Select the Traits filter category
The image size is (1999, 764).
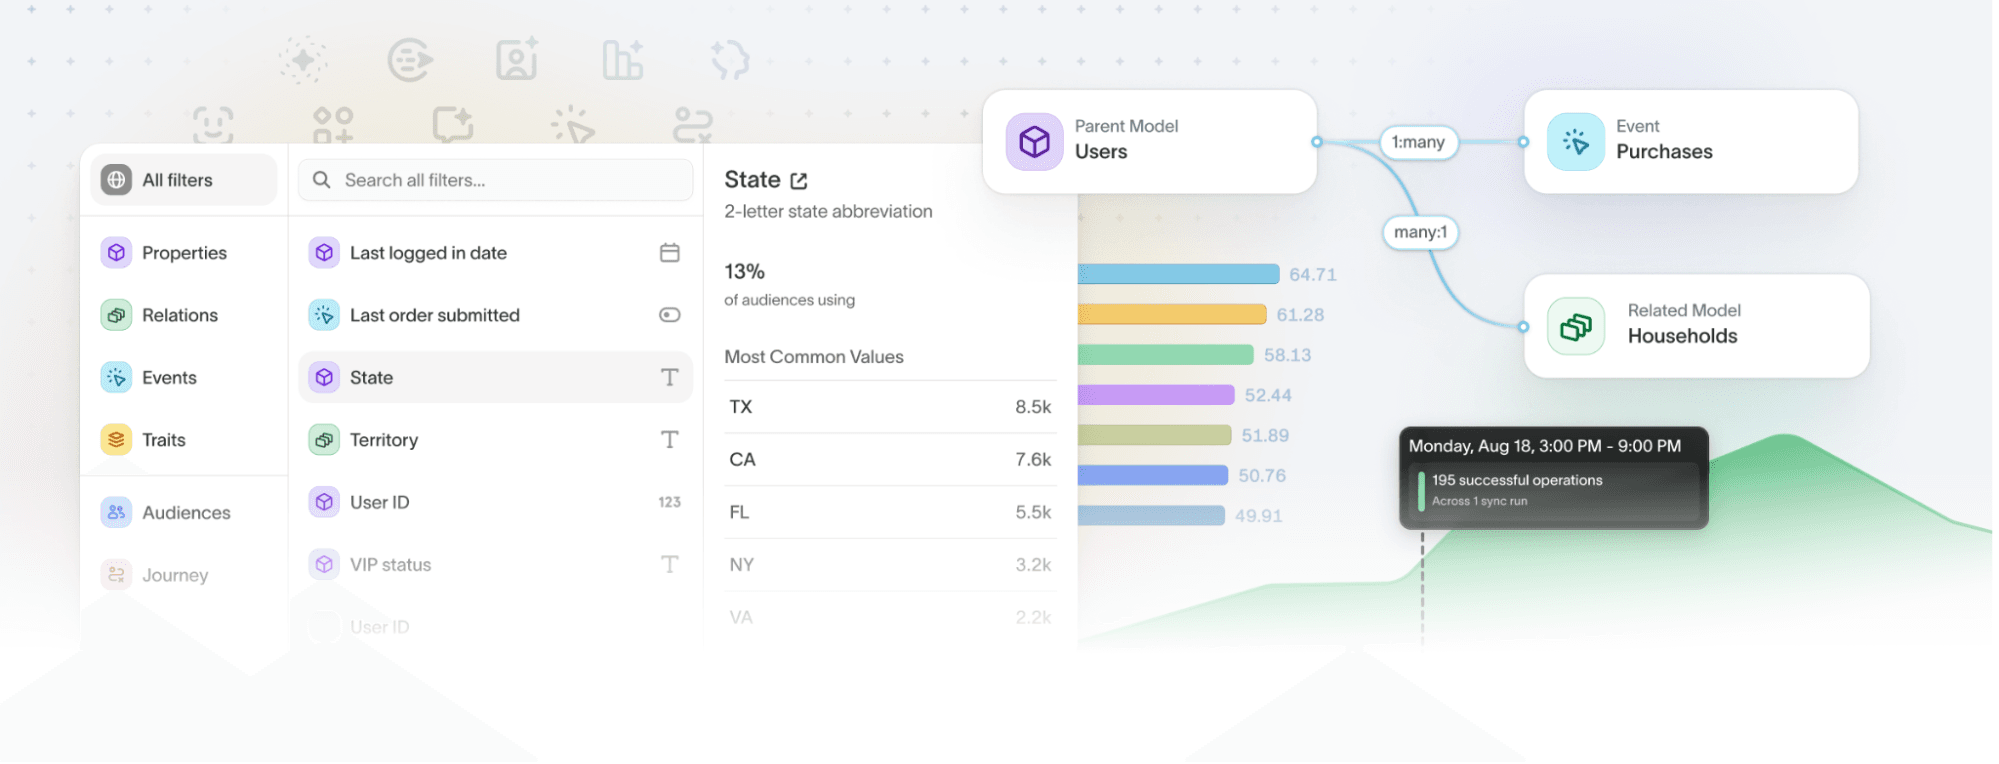tap(163, 440)
